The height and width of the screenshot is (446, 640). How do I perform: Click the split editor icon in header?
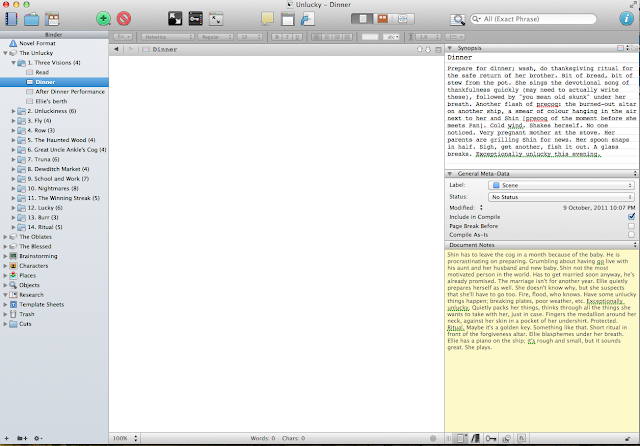(438, 50)
